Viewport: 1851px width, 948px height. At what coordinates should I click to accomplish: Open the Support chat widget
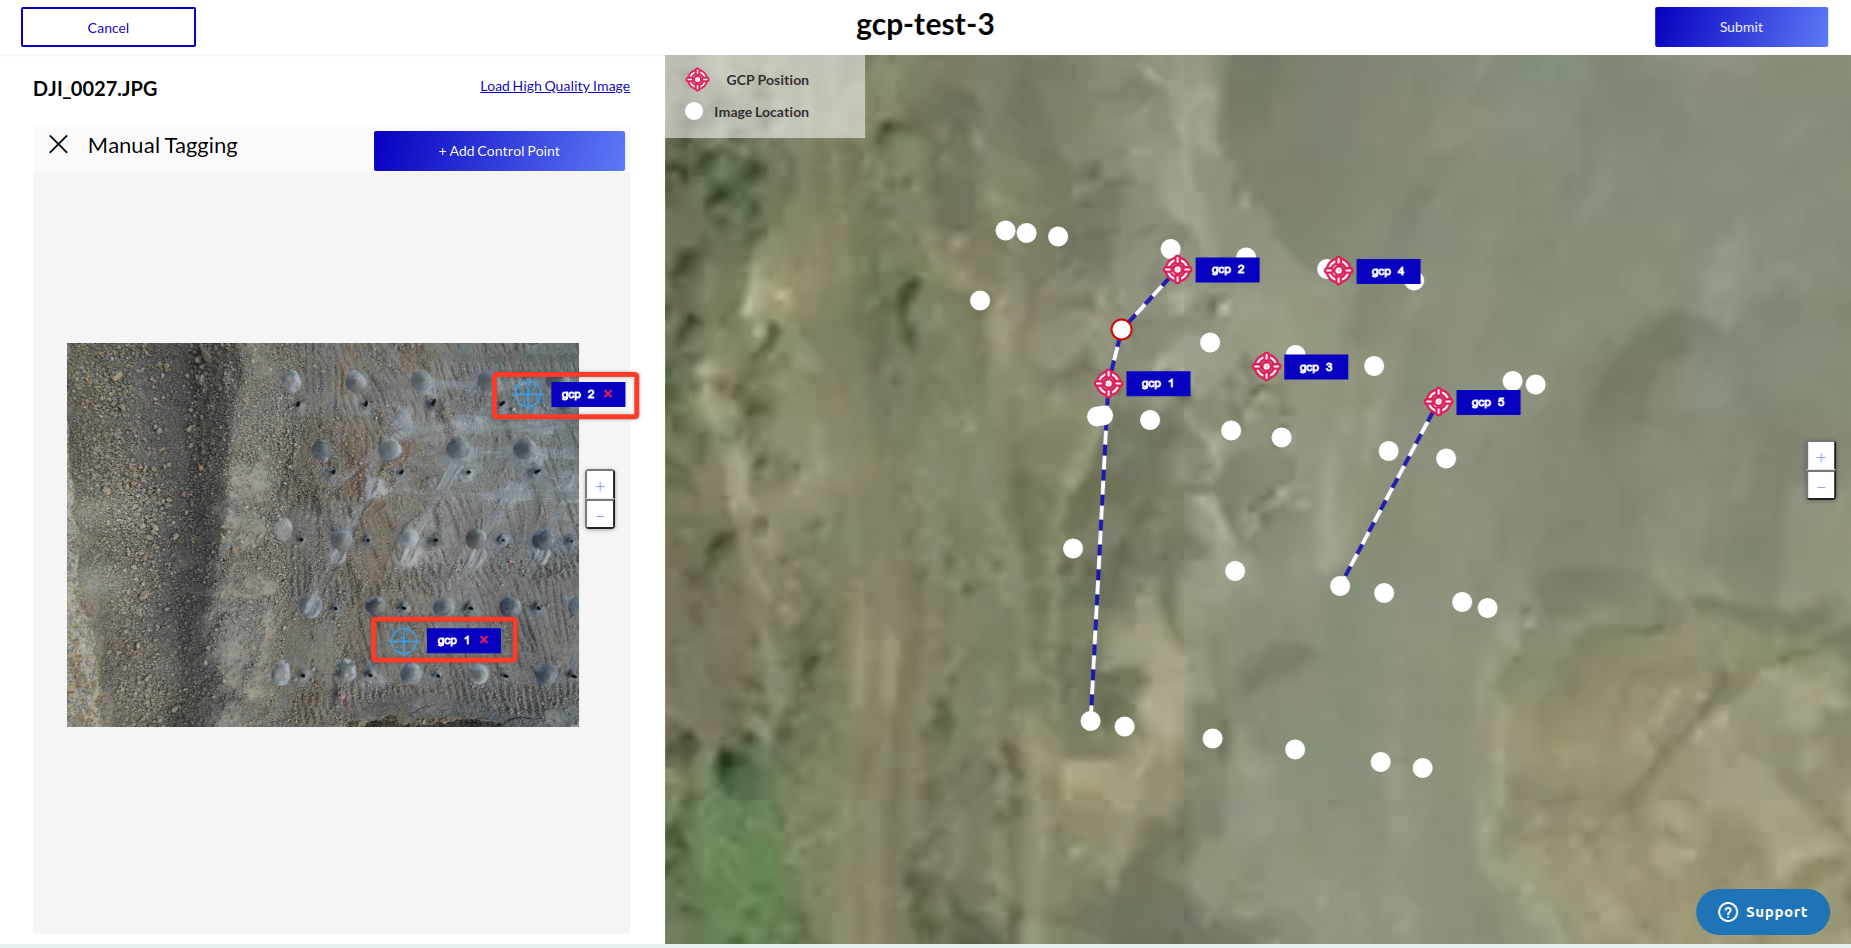click(x=1762, y=912)
